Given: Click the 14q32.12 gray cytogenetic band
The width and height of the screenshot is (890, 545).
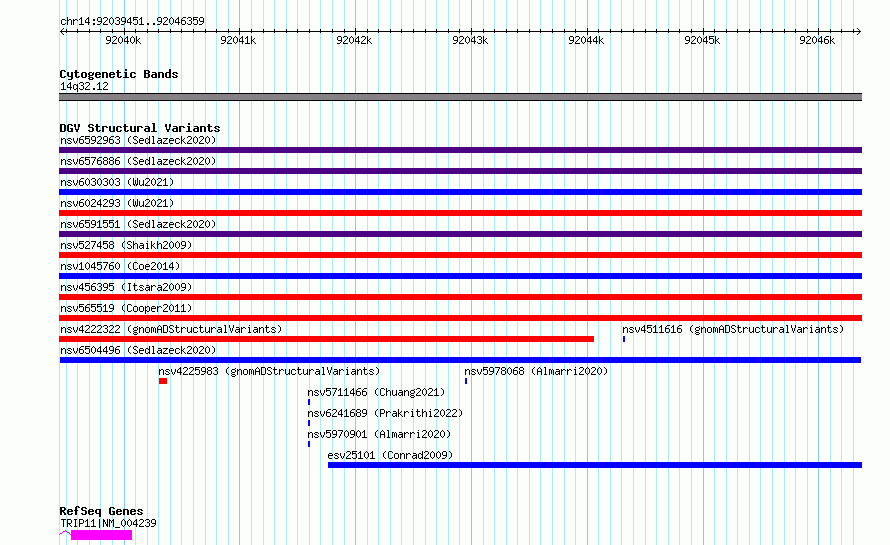Looking at the screenshot, I should click(460, 97).
